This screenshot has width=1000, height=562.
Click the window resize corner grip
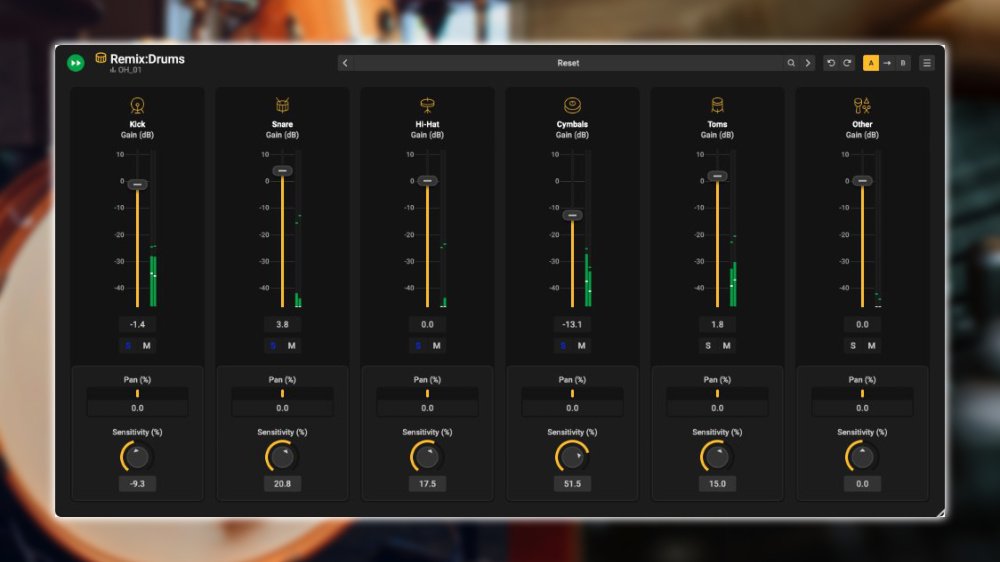(941, 512)
